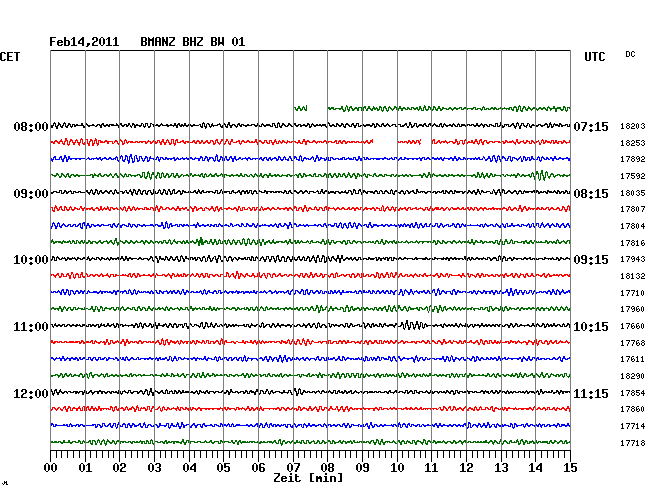This screenshot has height=494, width=650.
Task: Click the DC value "17592"
Action: pyautogui.click(x=633, y=176)
